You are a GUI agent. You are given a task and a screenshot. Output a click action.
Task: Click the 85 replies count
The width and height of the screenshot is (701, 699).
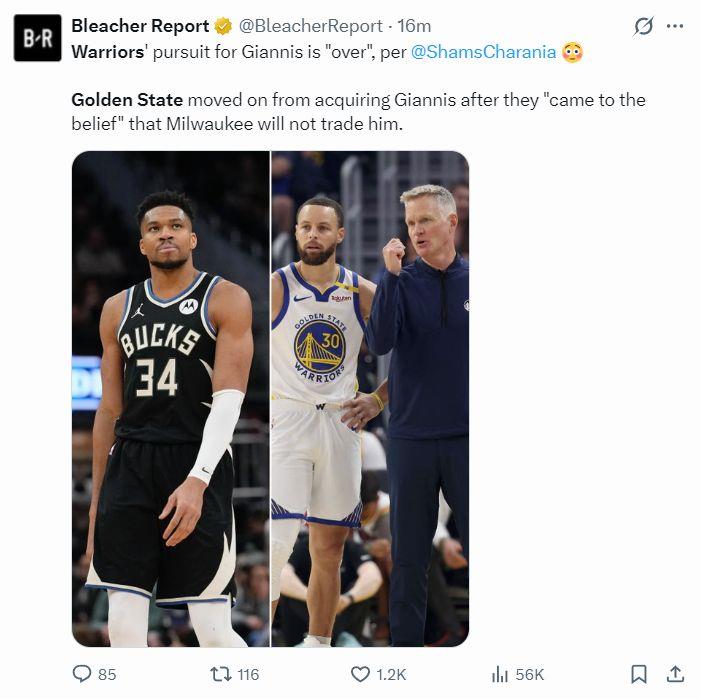107,674
